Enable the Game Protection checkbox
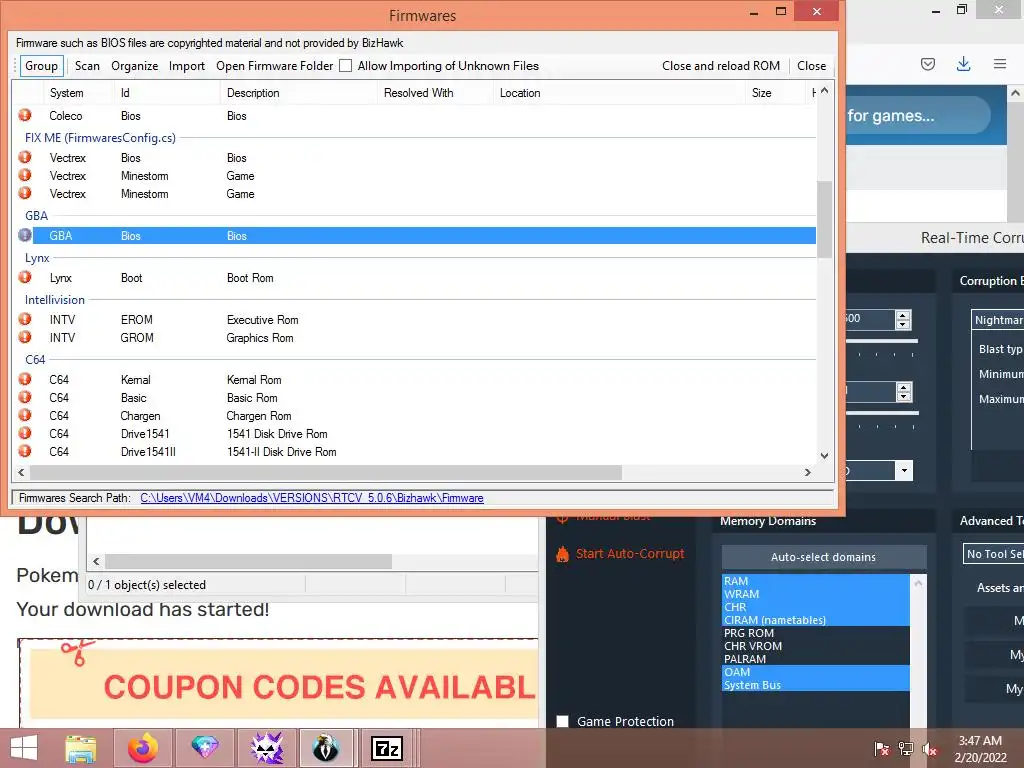This screenshot has width=1024, height=768. [562, 721]
